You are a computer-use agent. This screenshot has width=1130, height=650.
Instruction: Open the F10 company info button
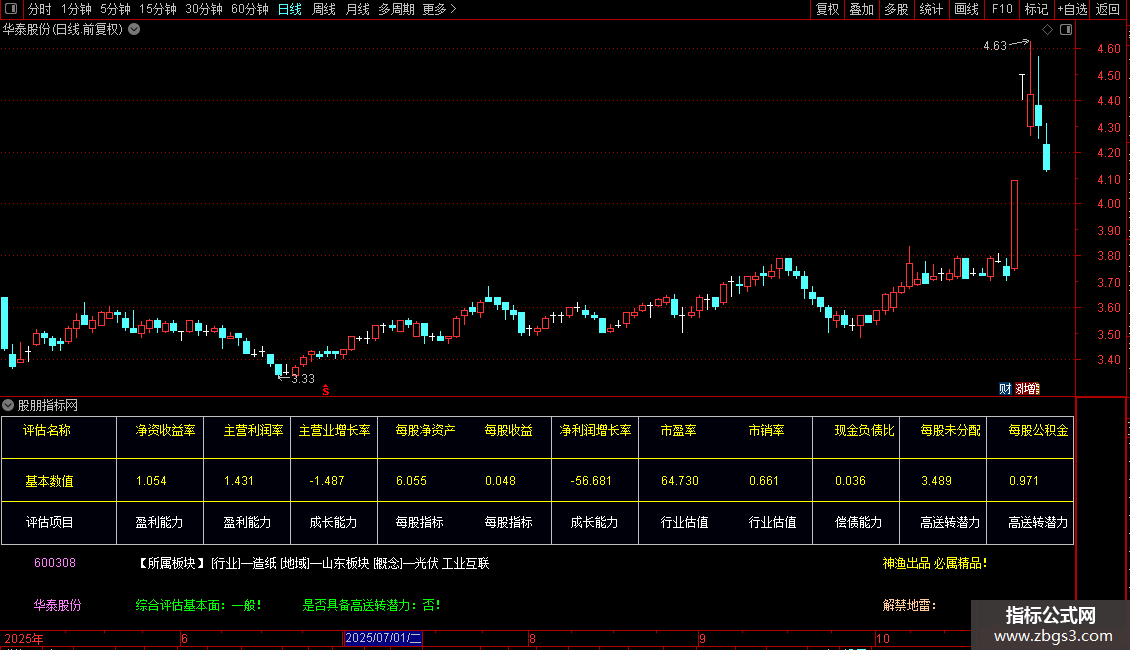click(1002, 9)
